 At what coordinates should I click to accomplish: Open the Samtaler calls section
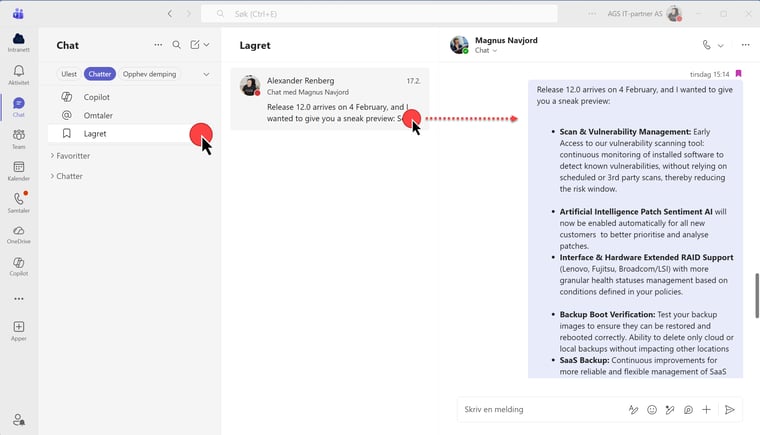tap(18, 203)
